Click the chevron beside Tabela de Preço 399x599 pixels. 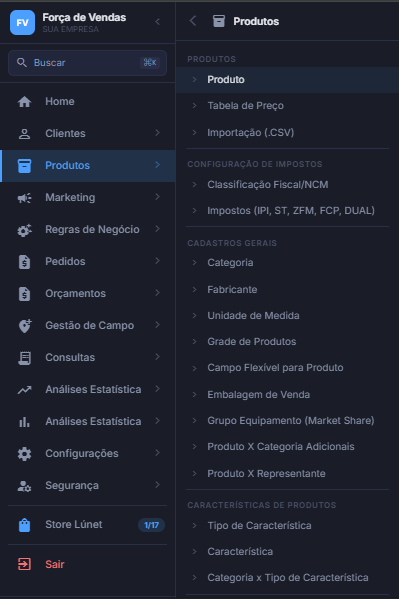[195, 105]
